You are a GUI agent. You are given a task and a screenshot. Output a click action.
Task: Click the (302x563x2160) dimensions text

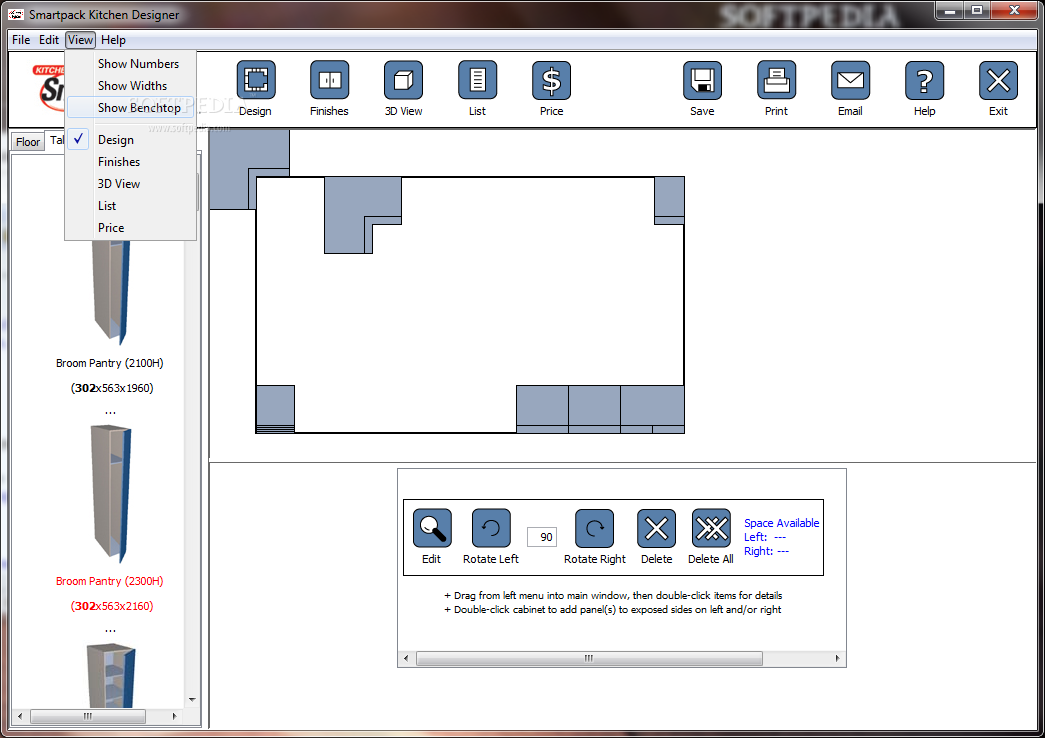pyautogui.click(x=112, y=605)
